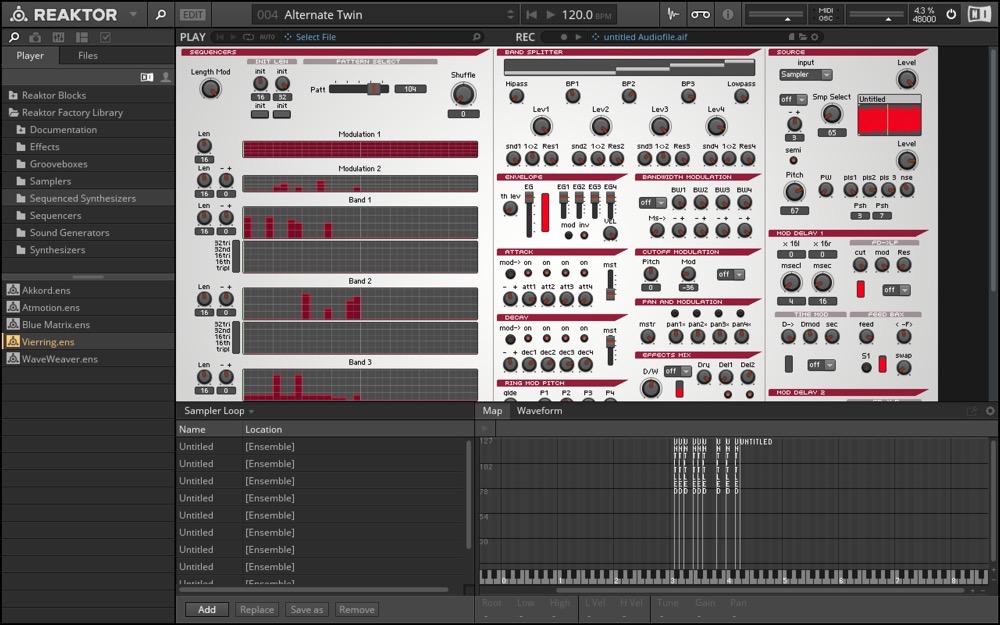Toggle the audio engine power button
This screenshot has width=1000, height=625.
click(x=951, y=14)
